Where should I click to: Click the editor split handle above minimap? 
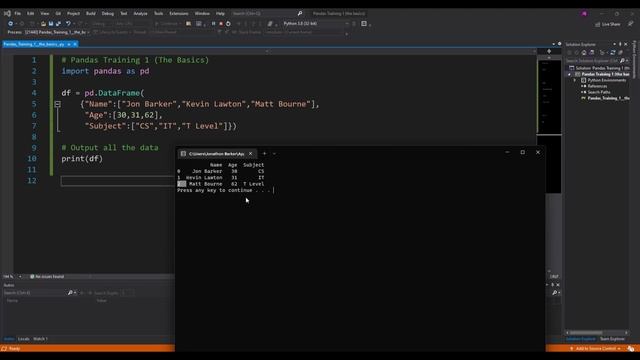coord(549,51)
